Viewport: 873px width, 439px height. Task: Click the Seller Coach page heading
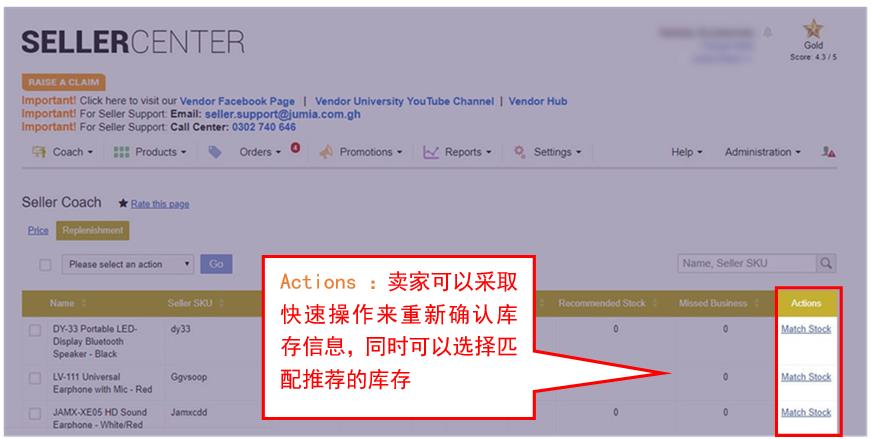(x=61, y=202)
